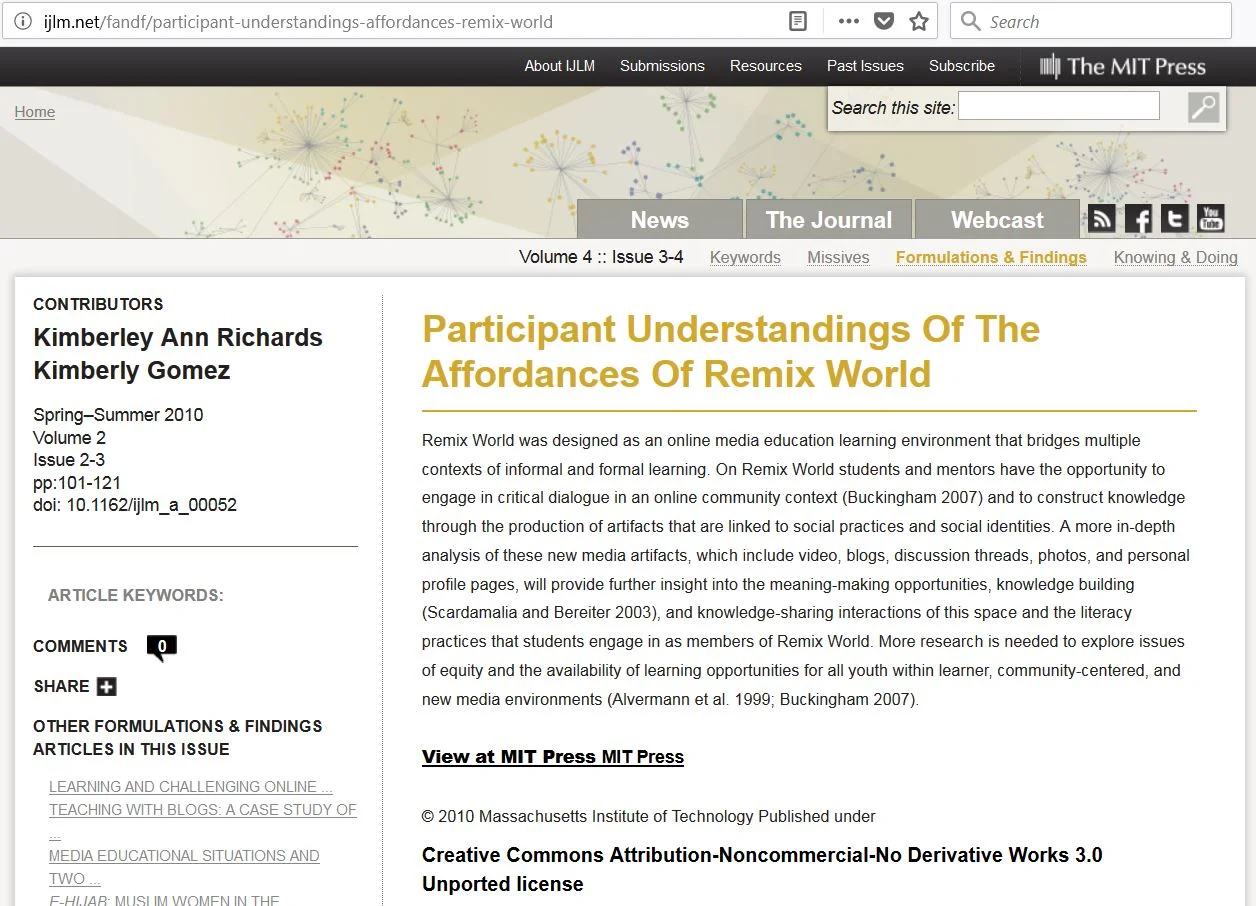Open the Past Issues menu

pos(864,66)
